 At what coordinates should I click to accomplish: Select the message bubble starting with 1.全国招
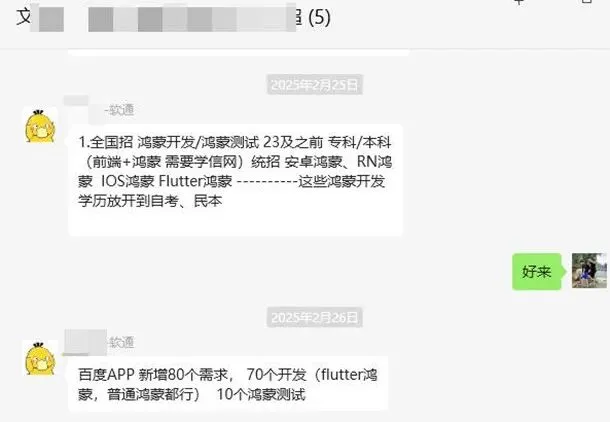235,180
